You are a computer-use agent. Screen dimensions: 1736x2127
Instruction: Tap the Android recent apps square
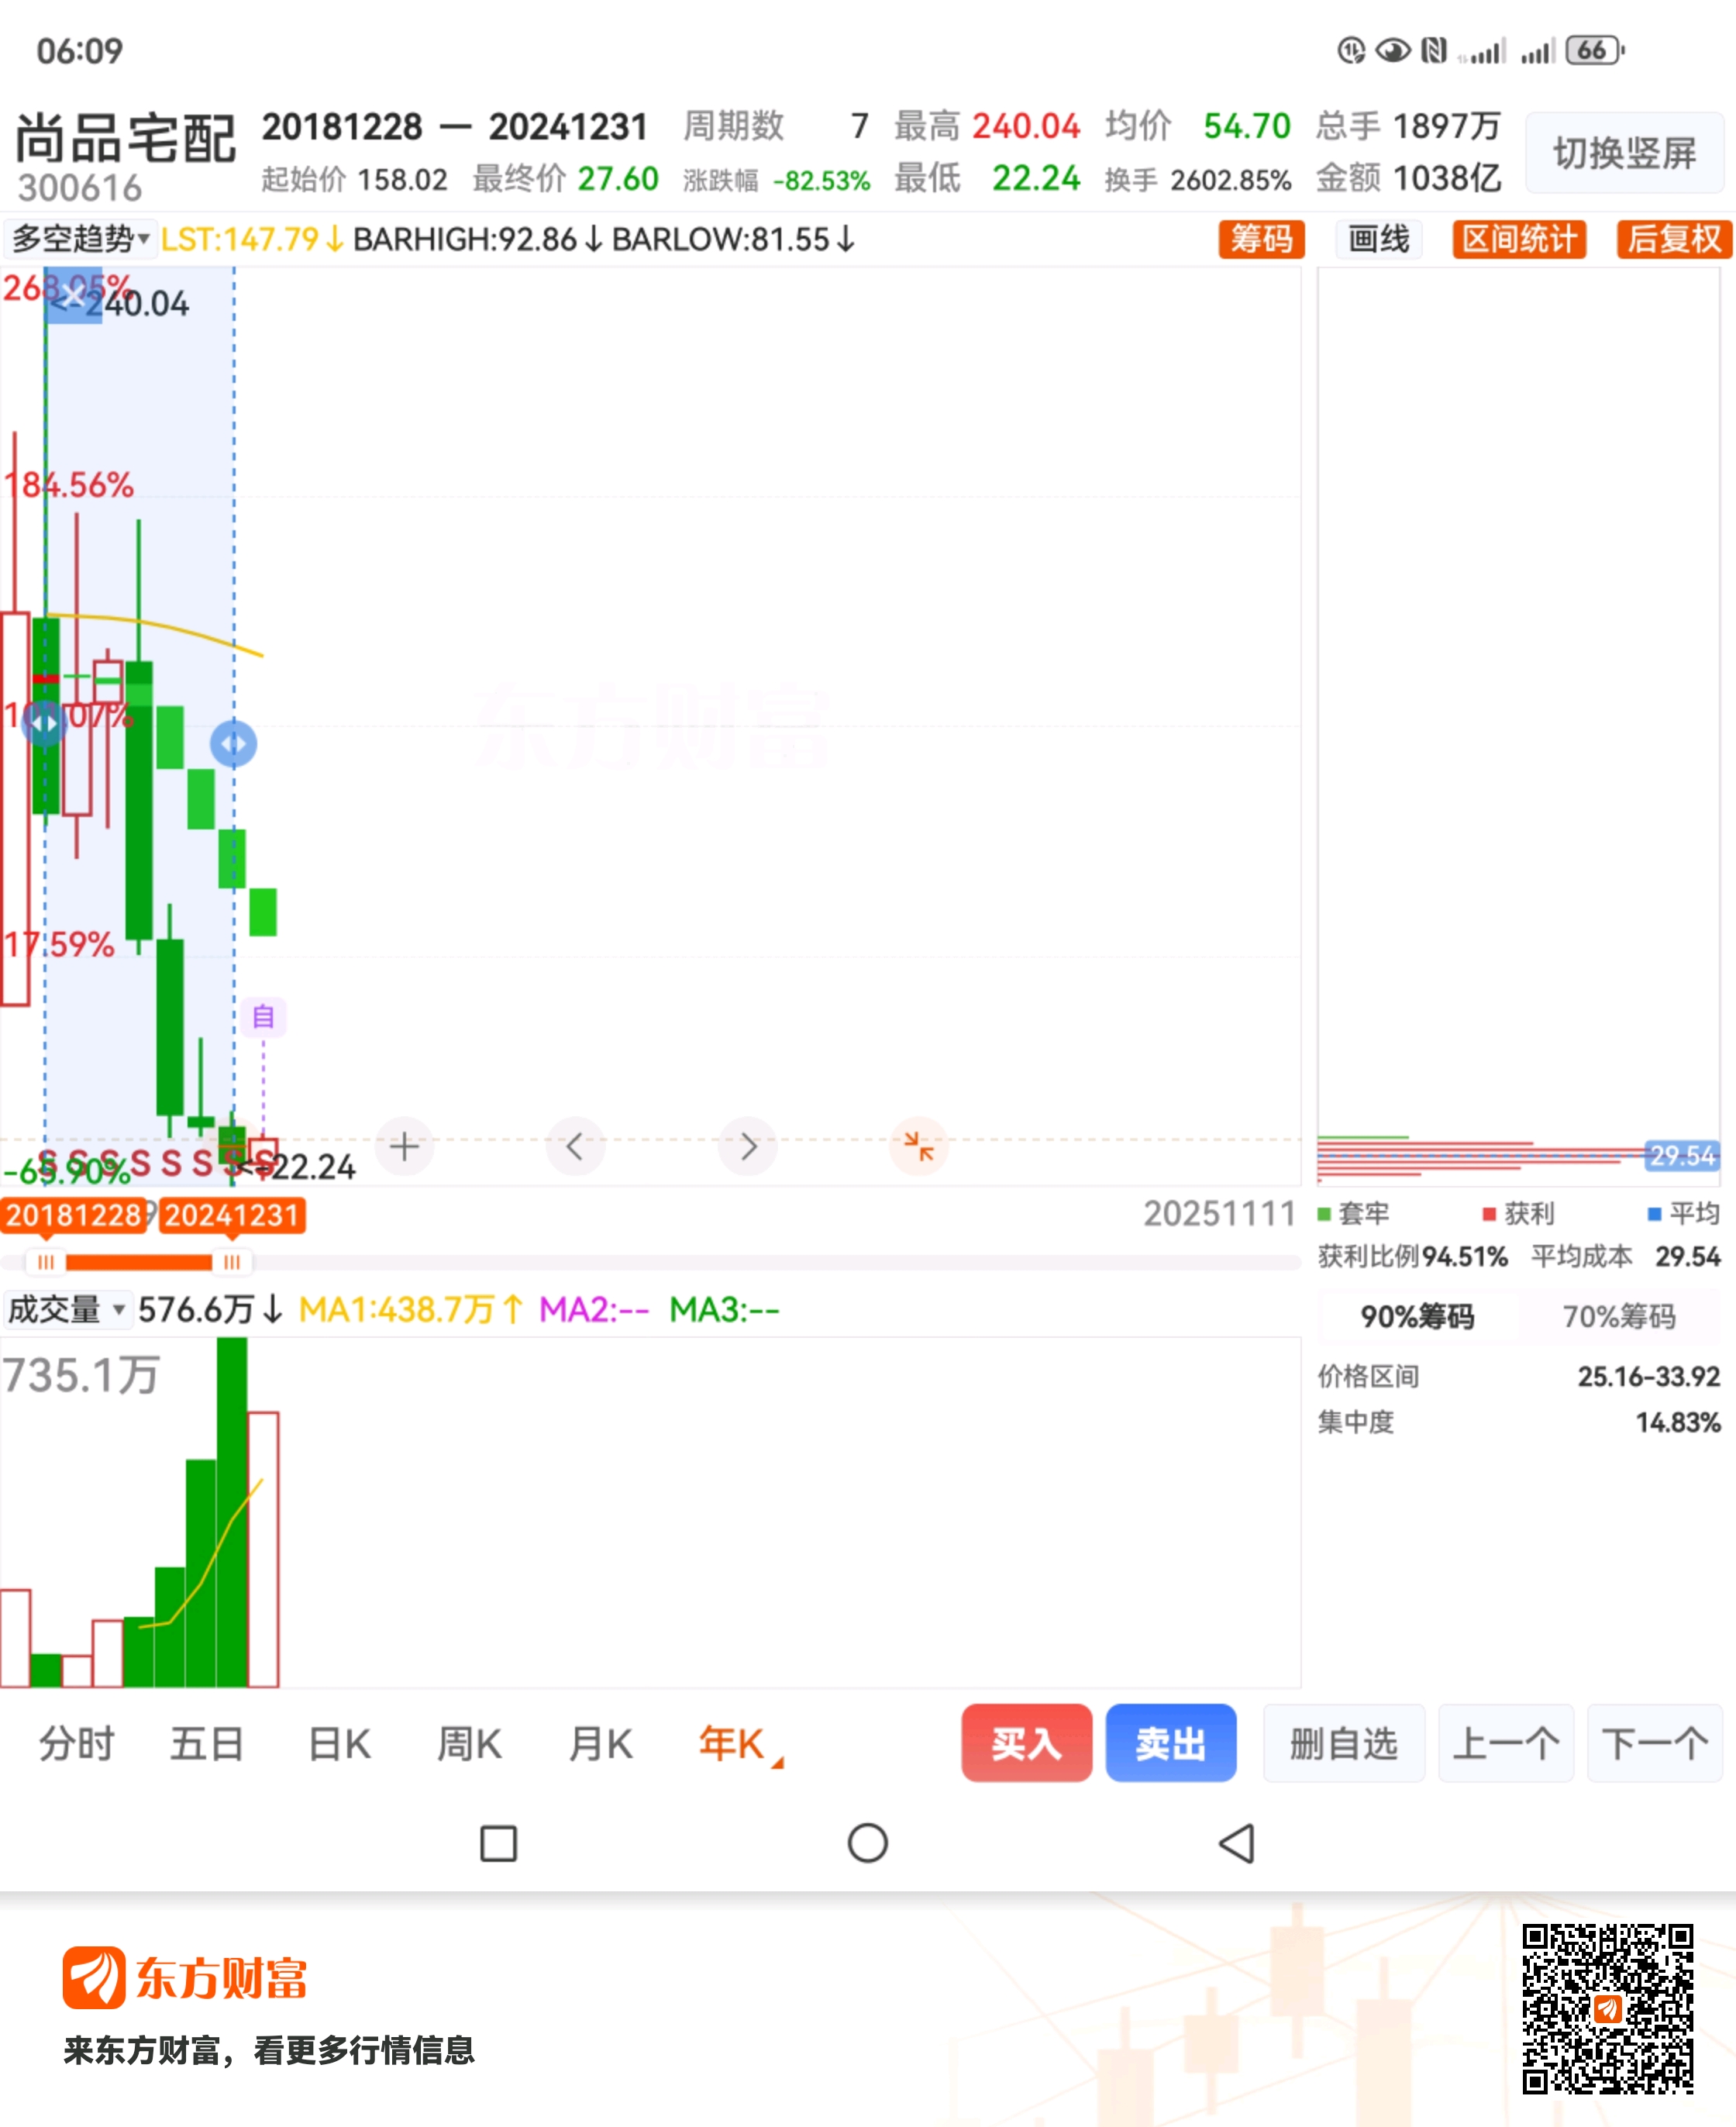click(498, 1843)
